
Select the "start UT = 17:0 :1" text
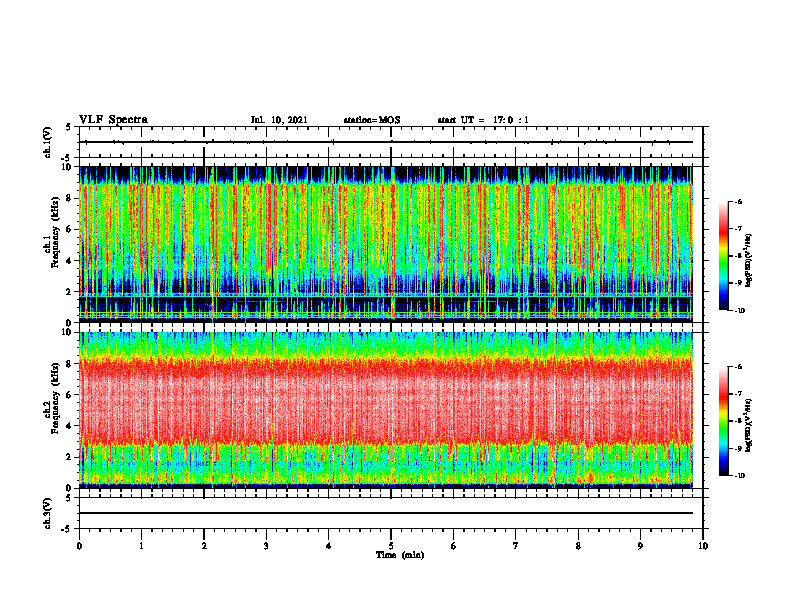coord(483,120)
